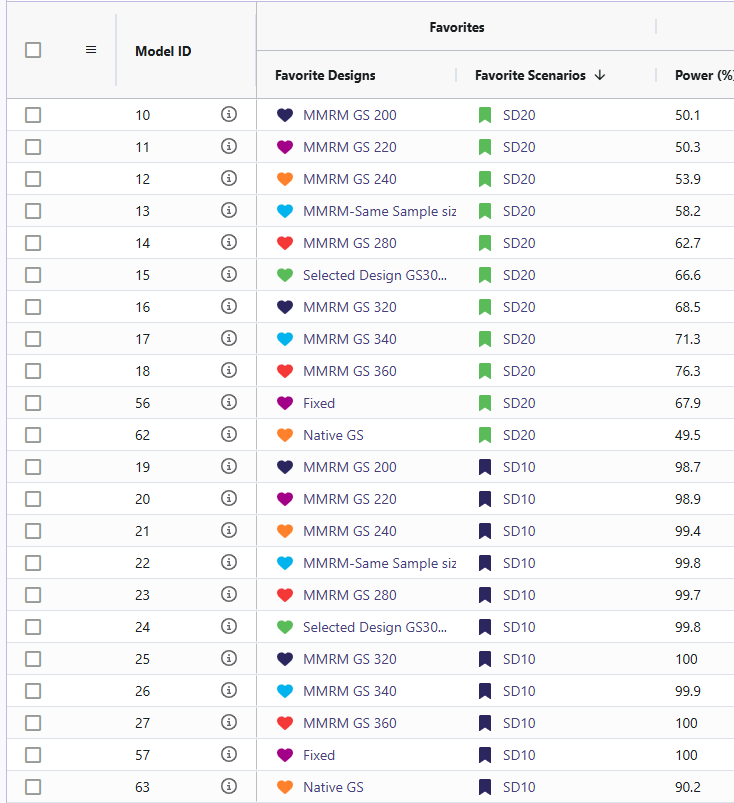734x803 pixels.
Task: Open the hamburger column menu icon in header
Action: tap(91, 50)
